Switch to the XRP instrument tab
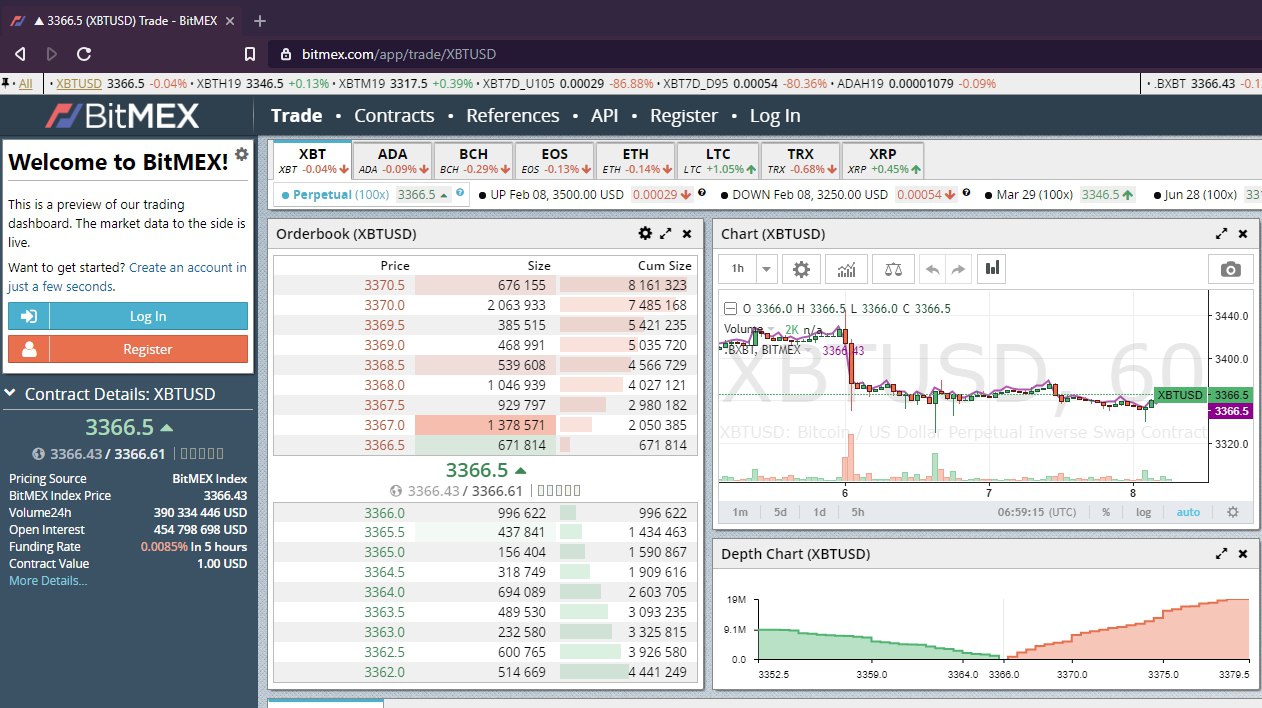 pyautogui.click(x=882, y=160)
